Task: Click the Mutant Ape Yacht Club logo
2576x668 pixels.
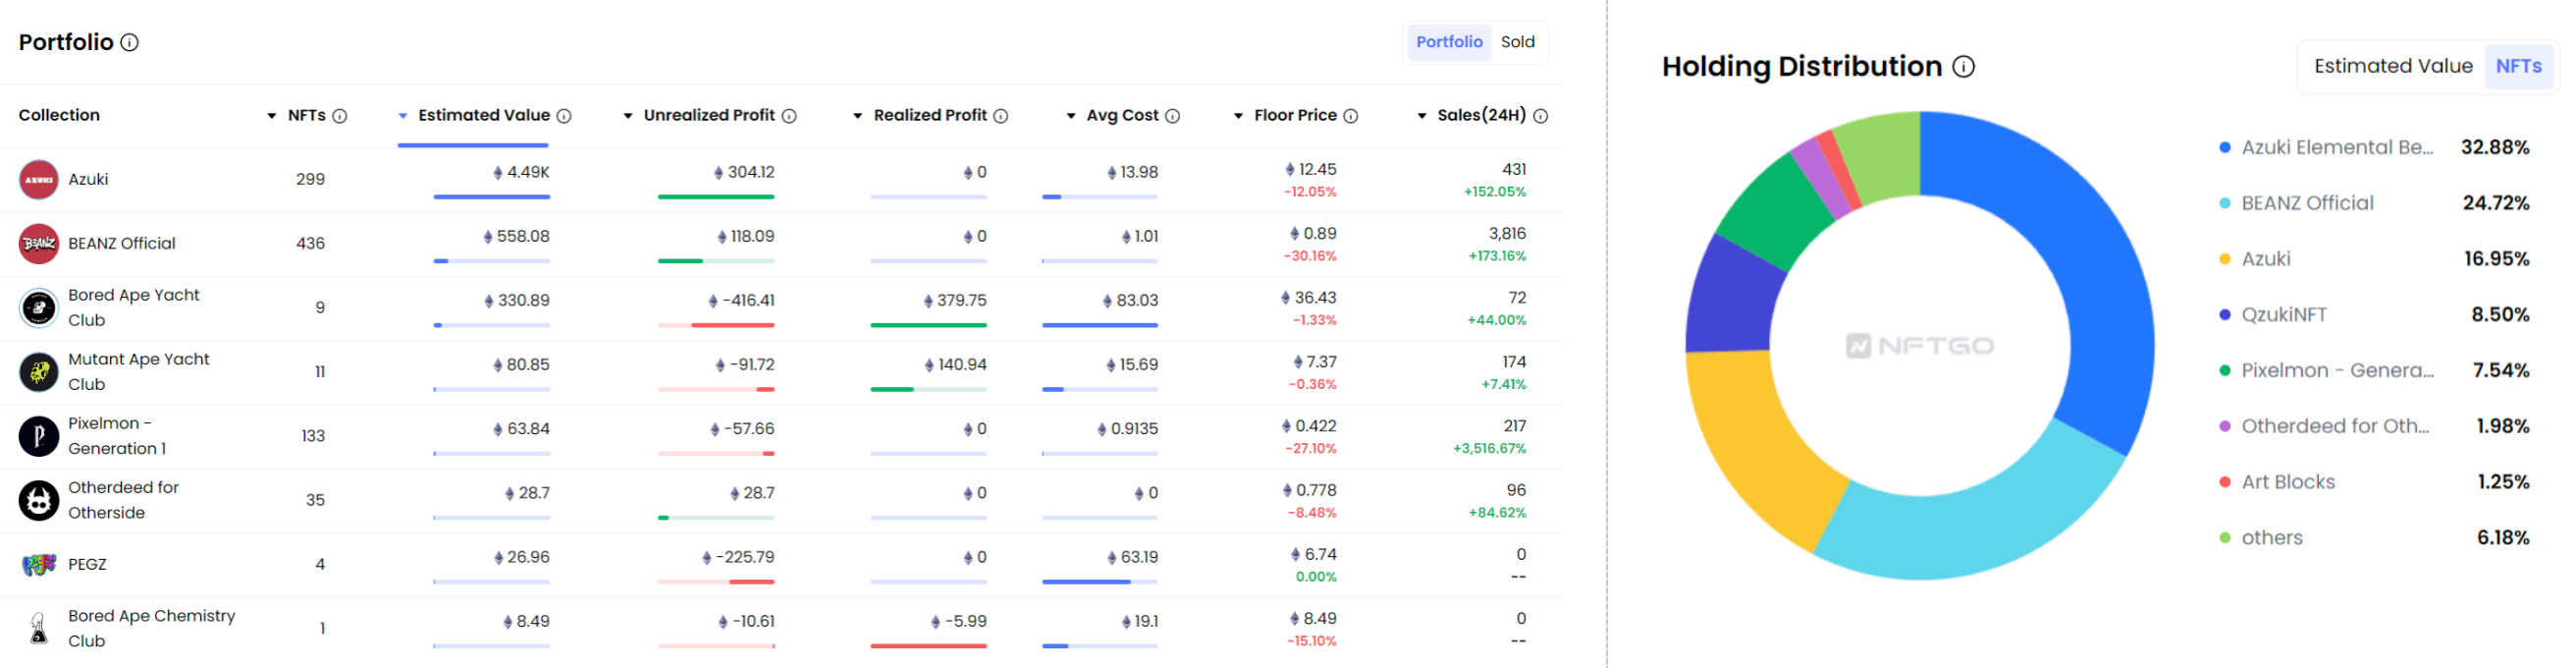Action: click(39, 372)
